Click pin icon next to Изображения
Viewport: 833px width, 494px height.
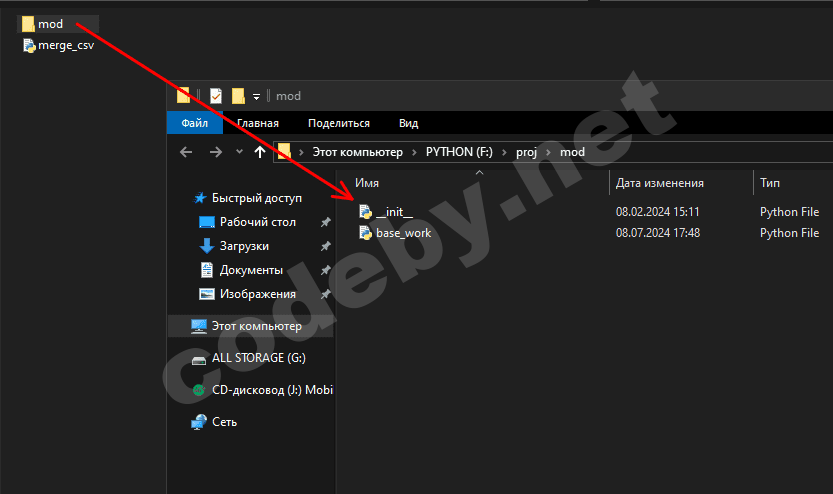[326, 294]
